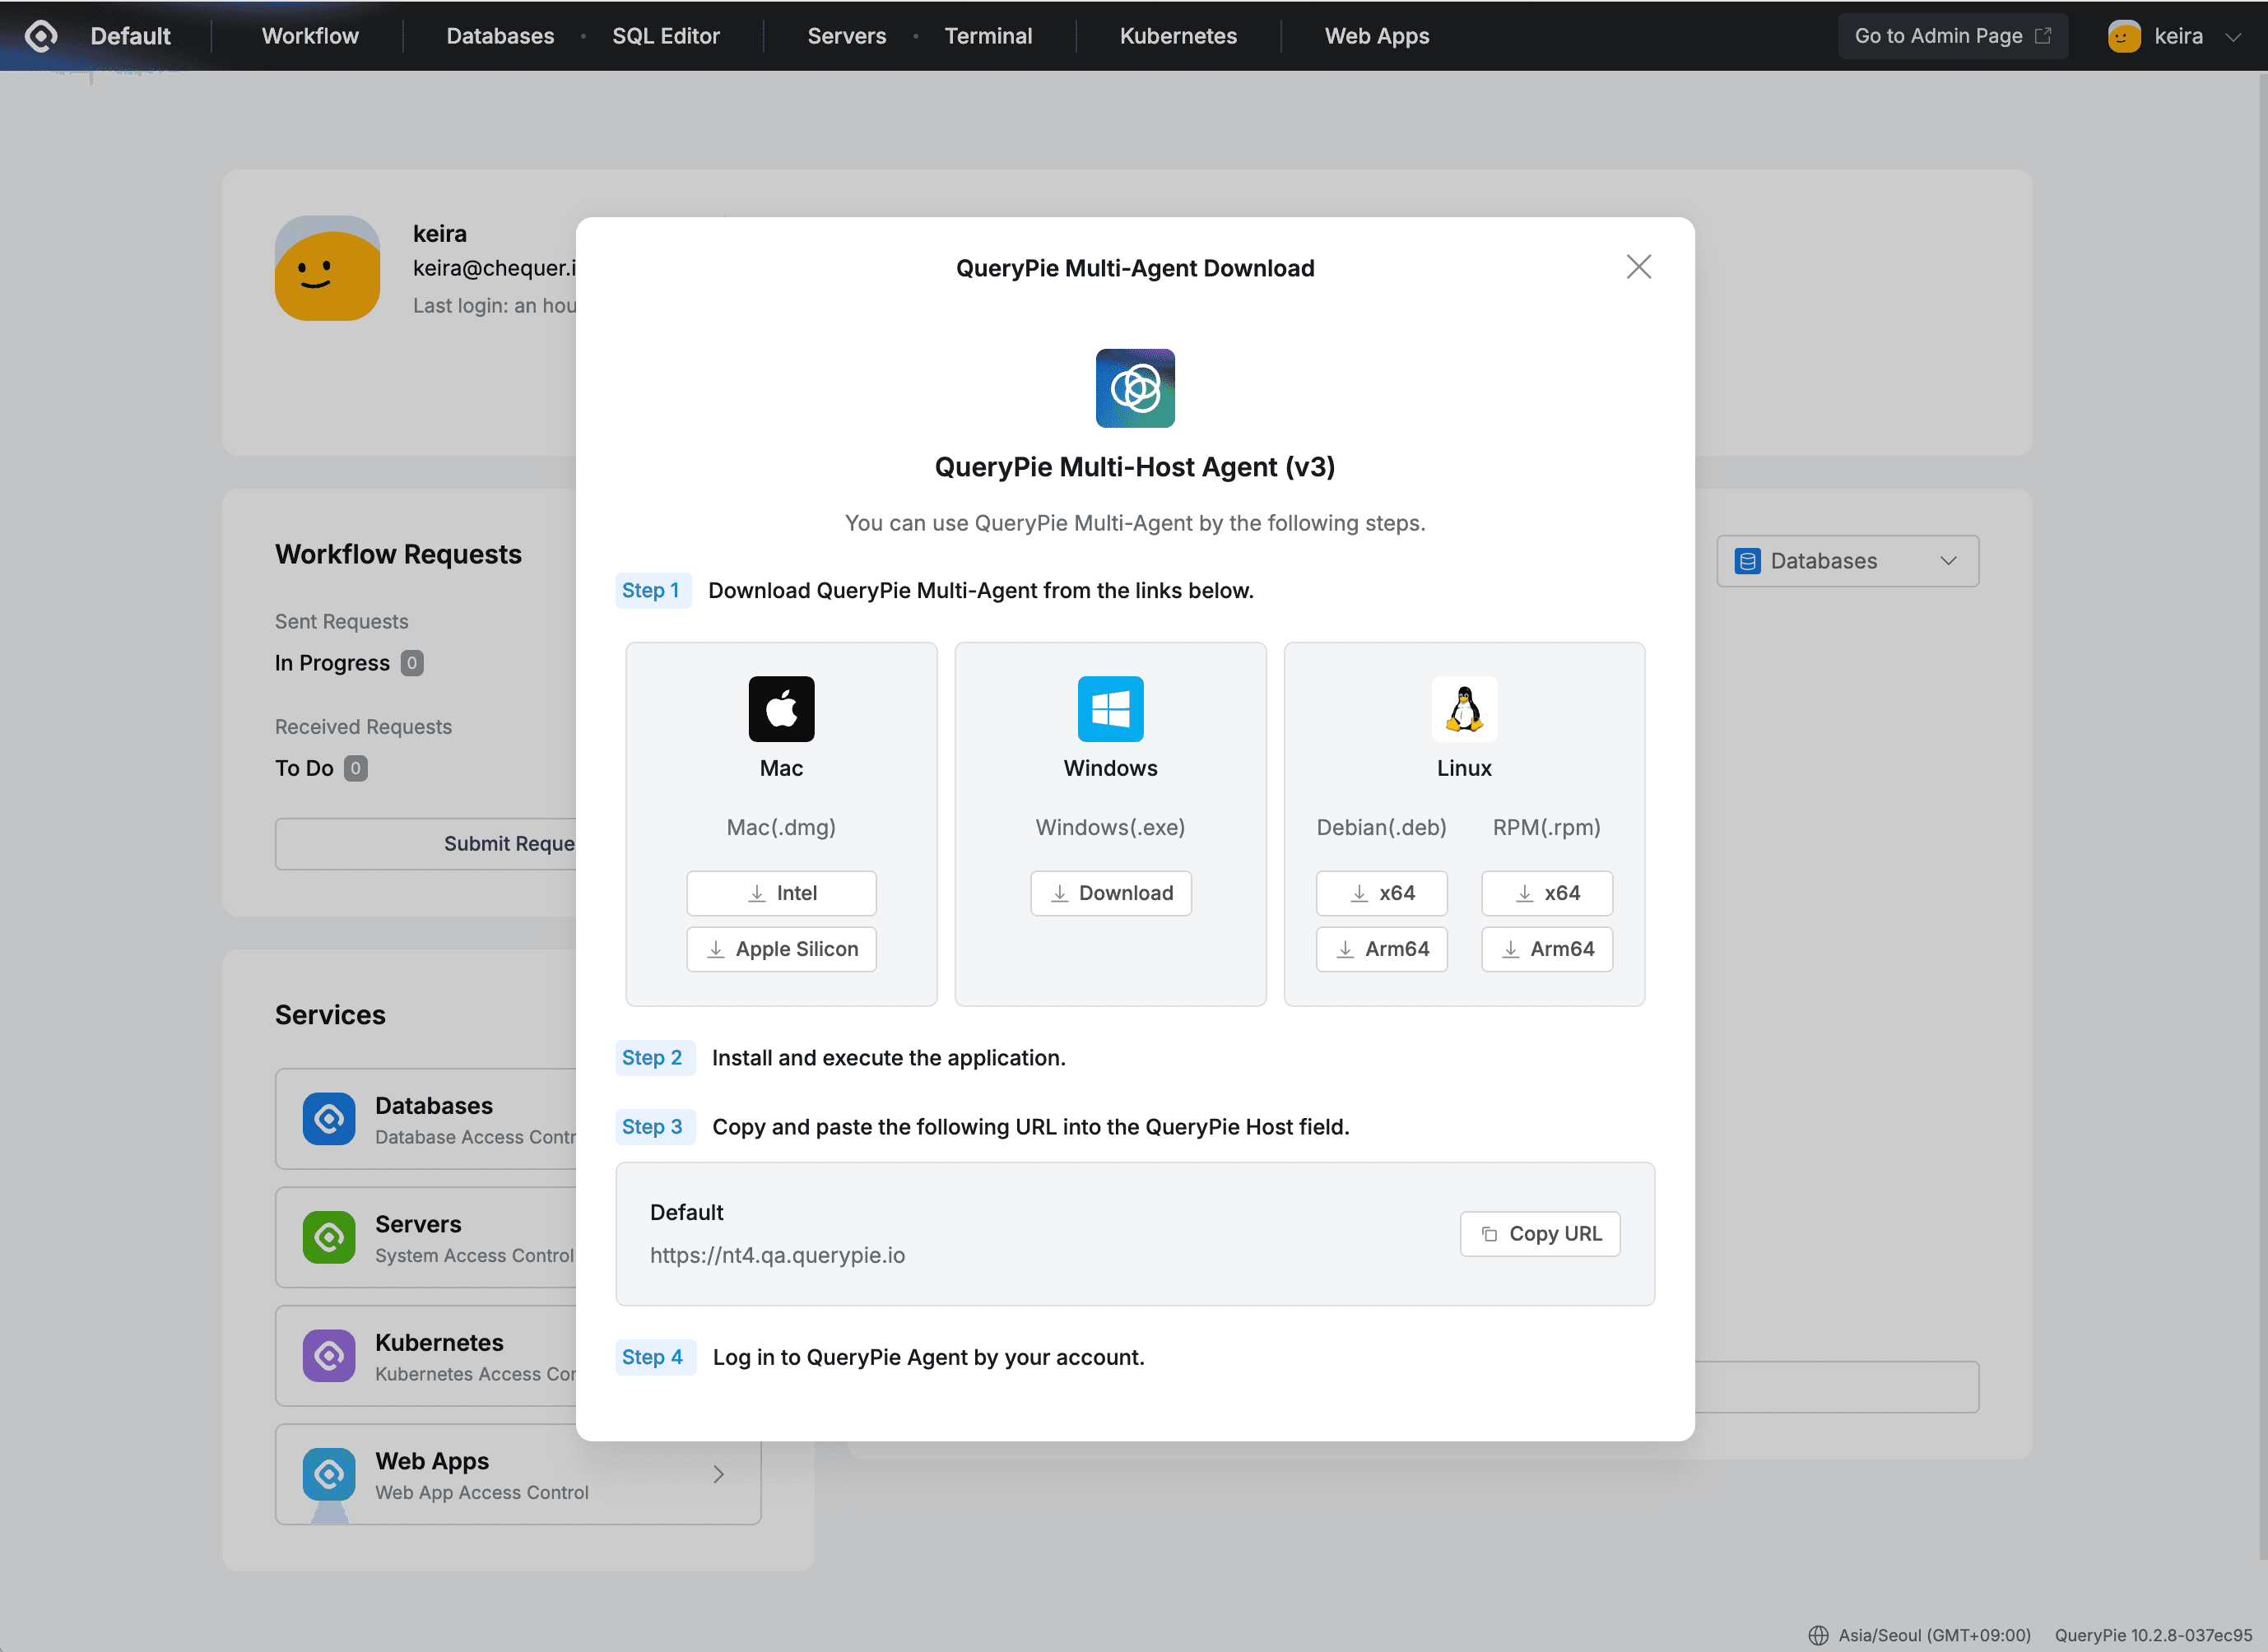The height and width of the screenshot is (1652, 2268).
Task: Select the Apple icon on the Mac card
Action: point(781,709)
